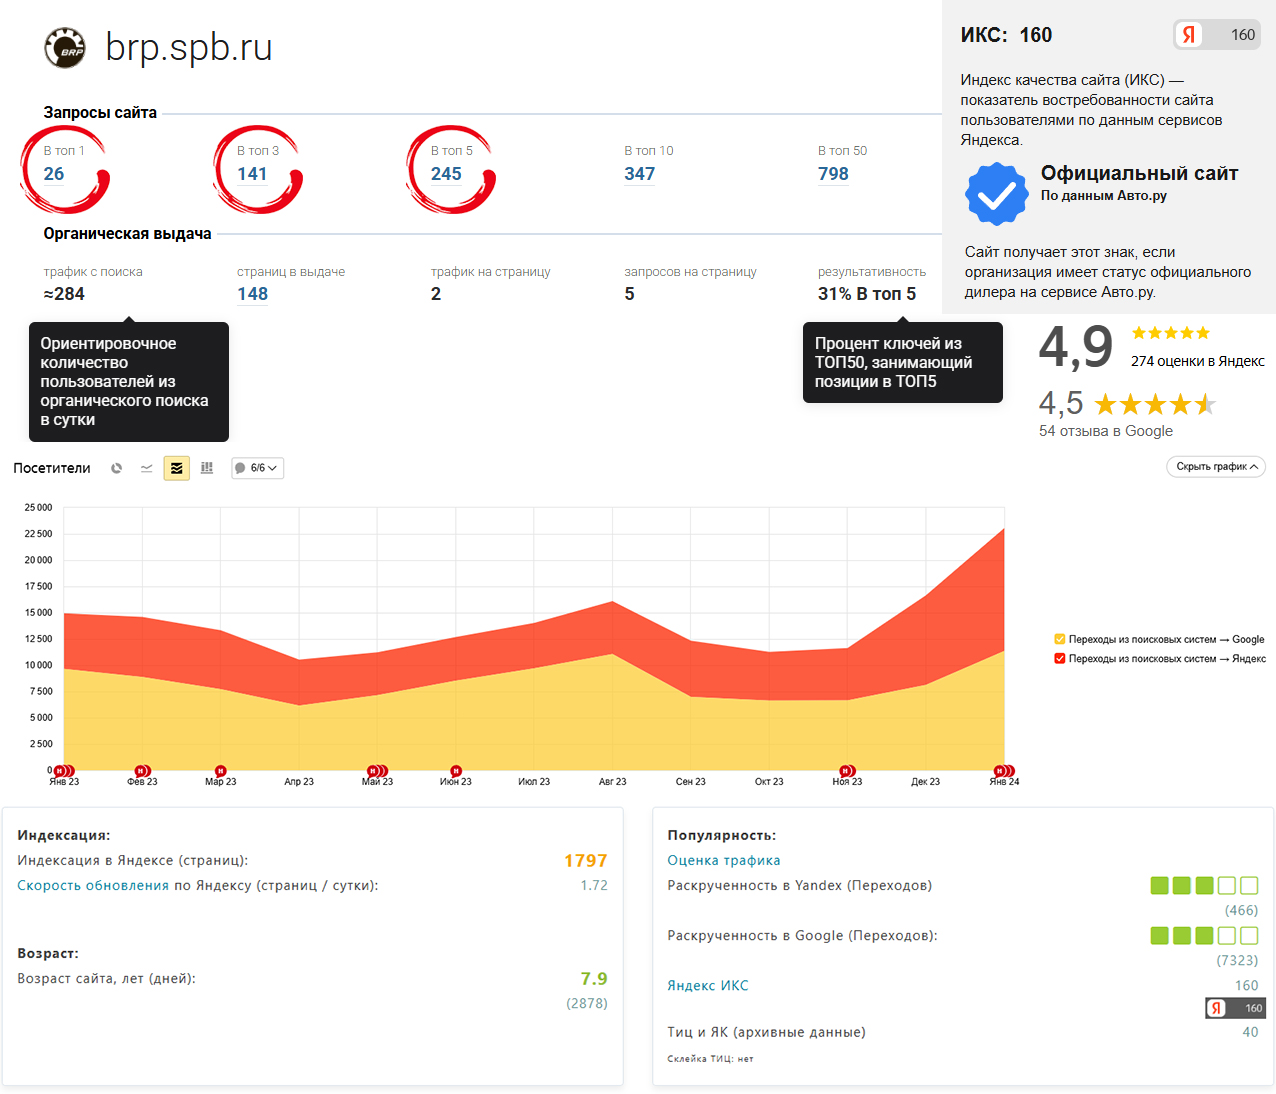Switch chart to pie view icon
Viewport: 1276px width, 1094px height.
click(x=116, y=468)
